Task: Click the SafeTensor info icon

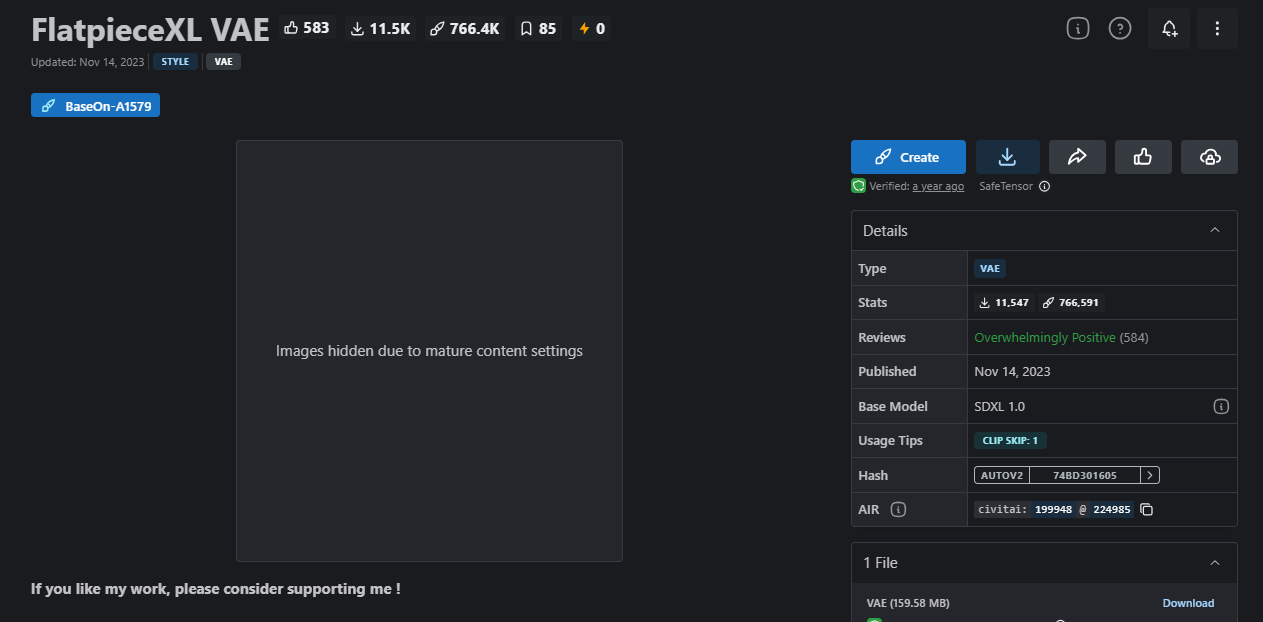Action: tap(1044, 186)
